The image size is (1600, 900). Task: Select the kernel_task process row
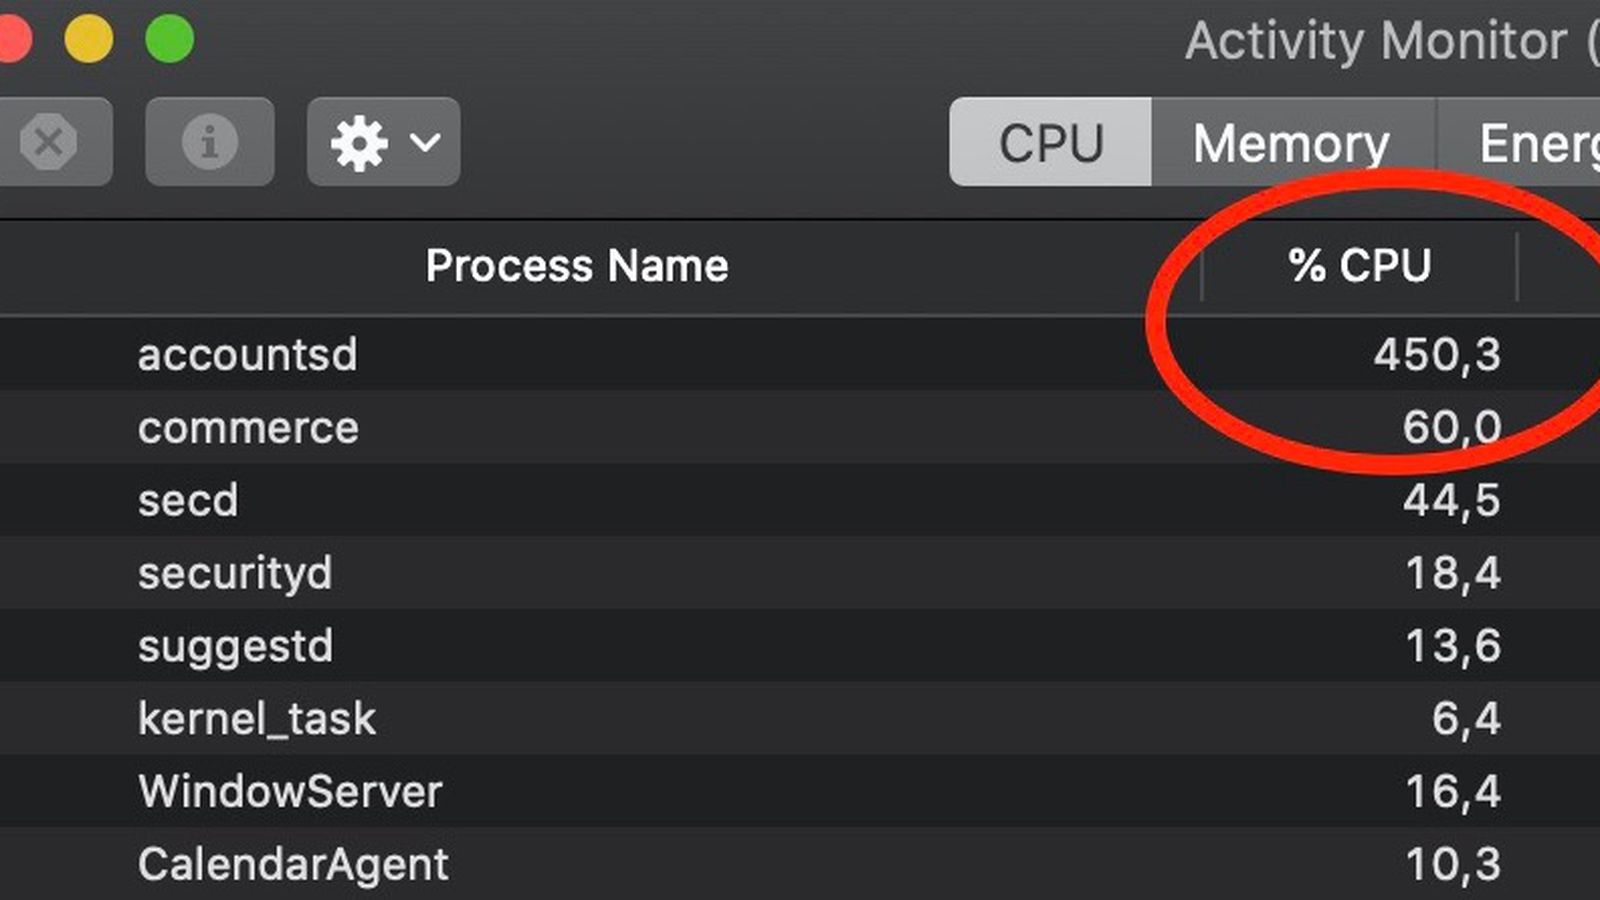[257, 719]
